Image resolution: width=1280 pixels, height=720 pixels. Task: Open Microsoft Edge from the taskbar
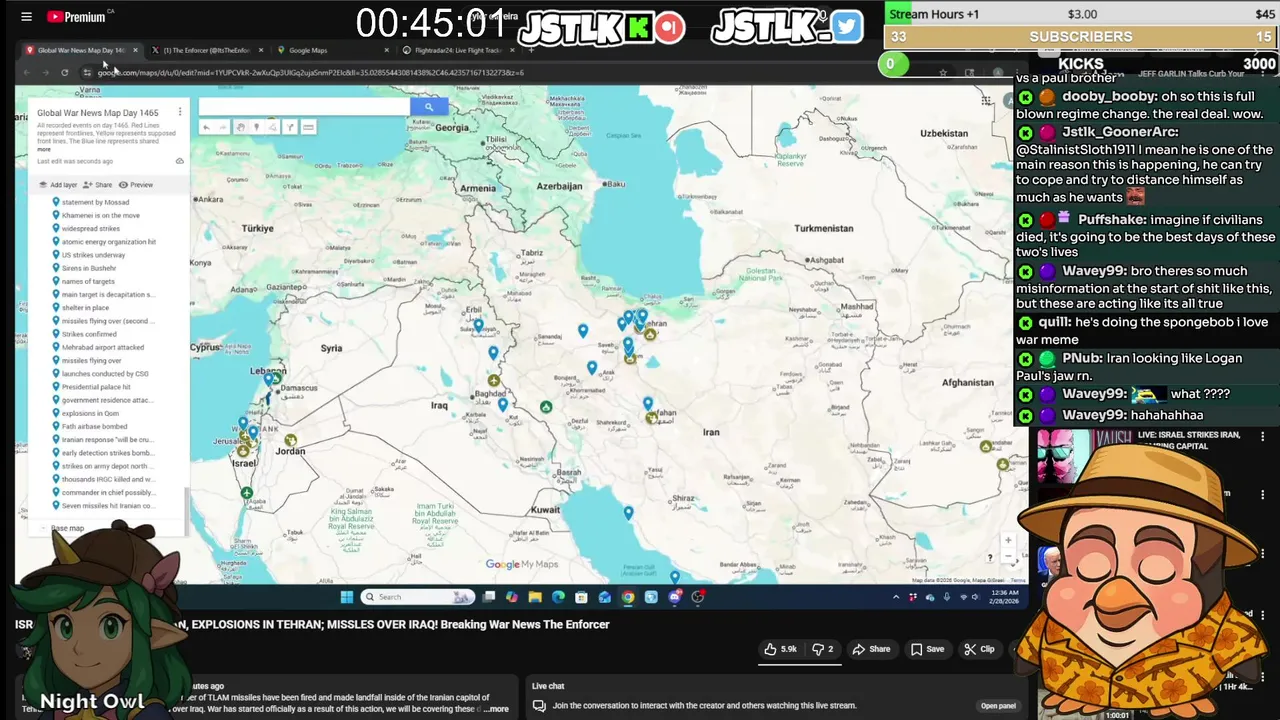coord(558,597)
